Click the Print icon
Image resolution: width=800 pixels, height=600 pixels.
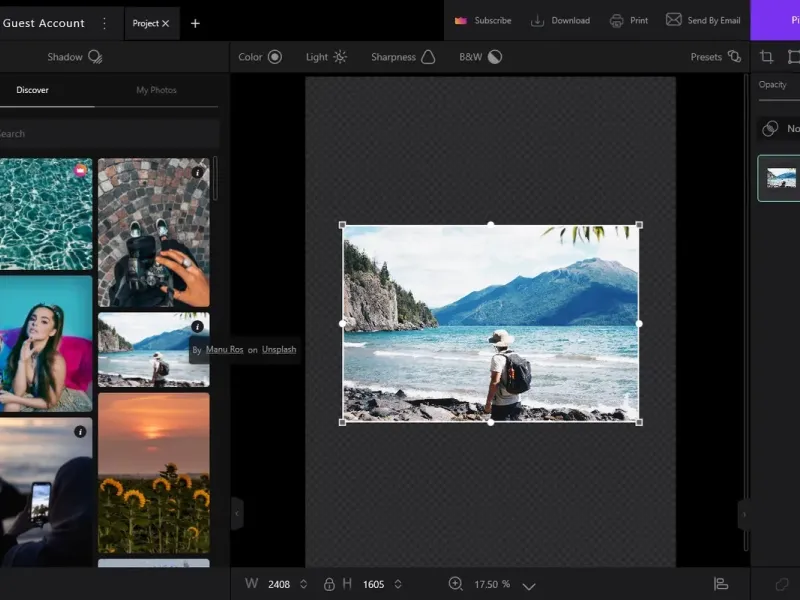click(617, 20)
